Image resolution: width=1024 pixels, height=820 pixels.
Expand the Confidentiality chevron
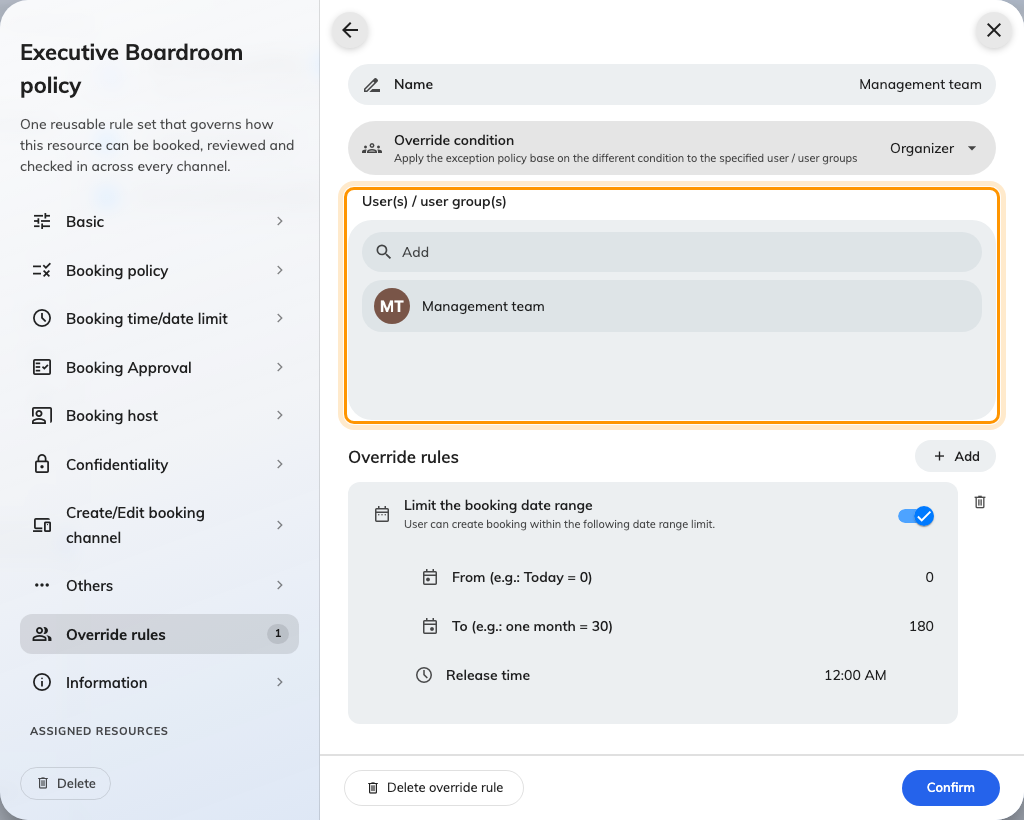[280, 464]
